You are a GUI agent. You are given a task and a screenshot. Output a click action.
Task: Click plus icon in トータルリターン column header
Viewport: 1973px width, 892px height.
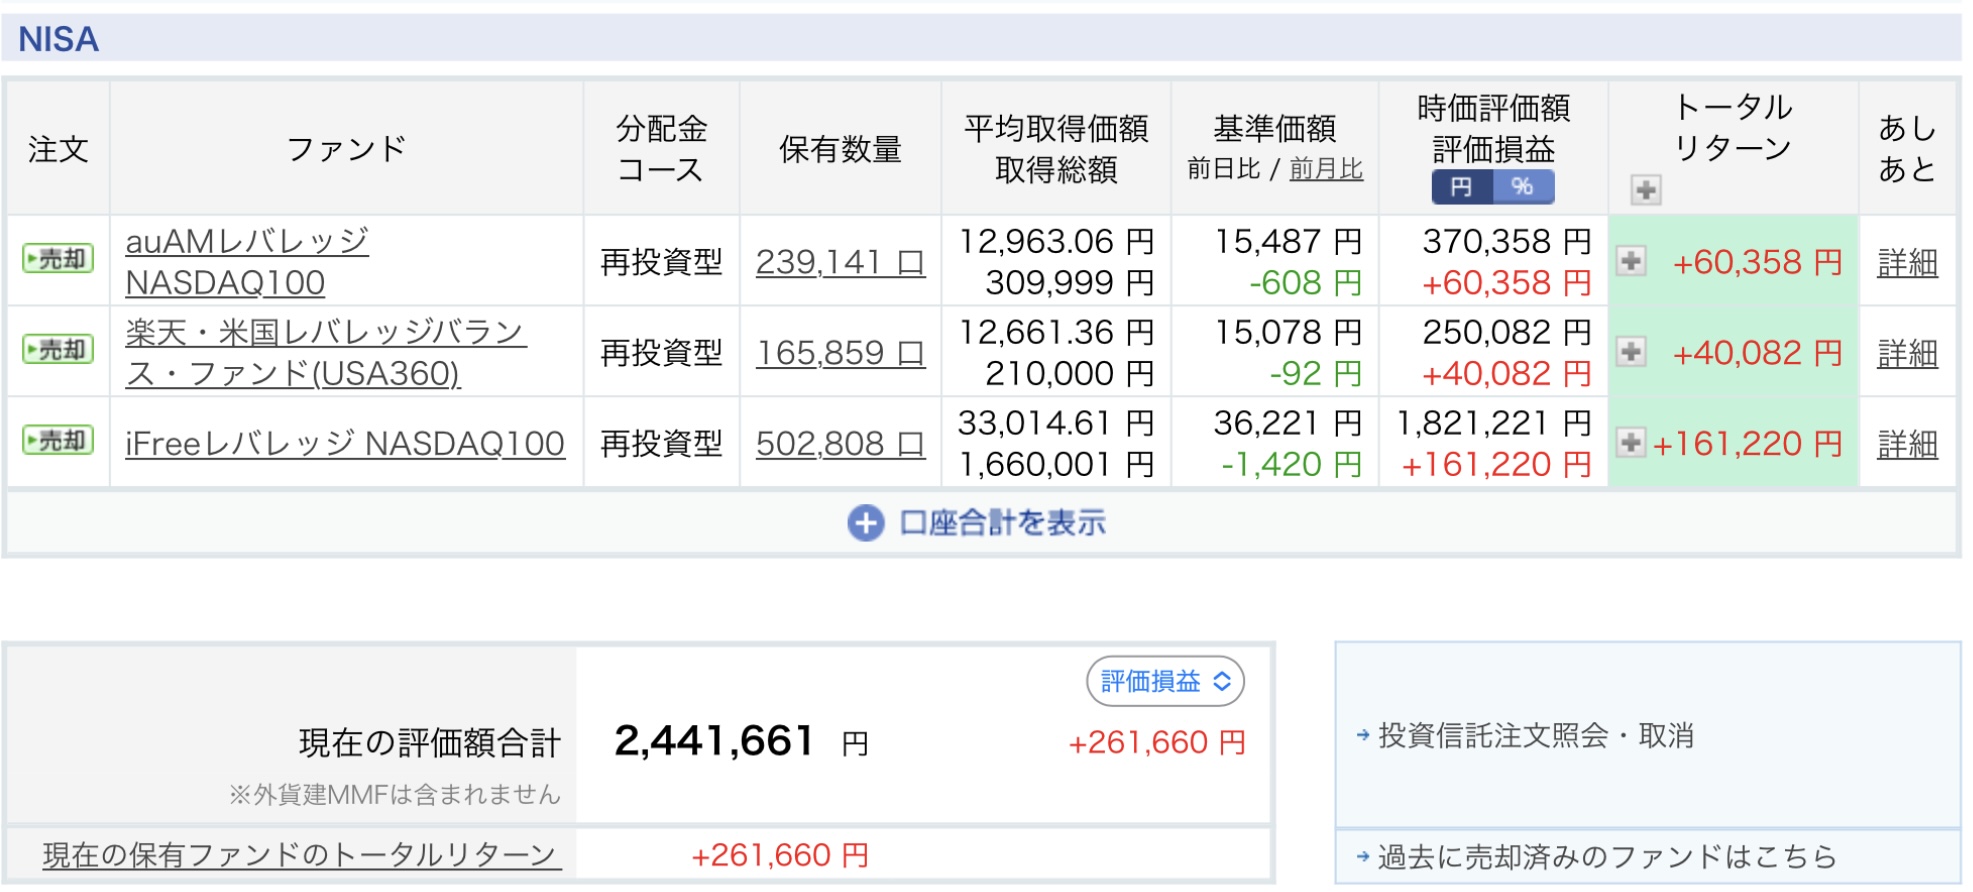point(1645,189)
